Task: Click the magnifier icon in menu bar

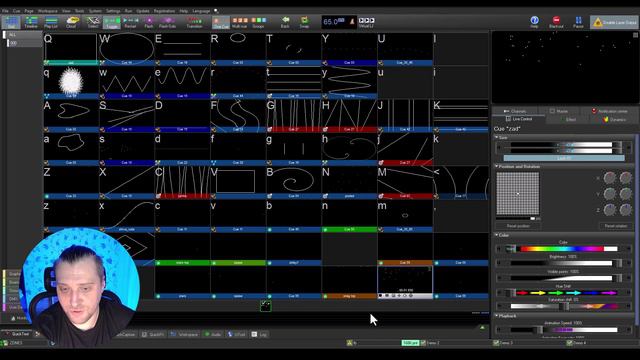Action: coord(216,11)
